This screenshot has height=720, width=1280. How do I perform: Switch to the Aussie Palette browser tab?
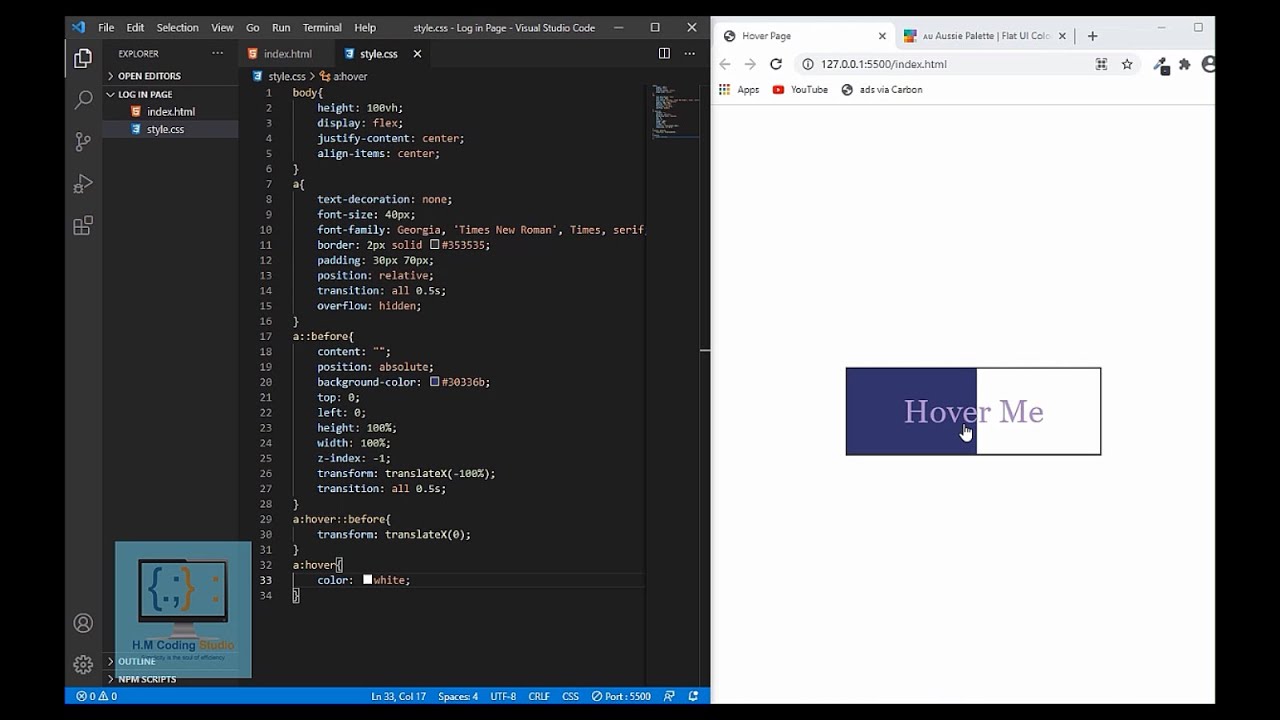(985, 36)
